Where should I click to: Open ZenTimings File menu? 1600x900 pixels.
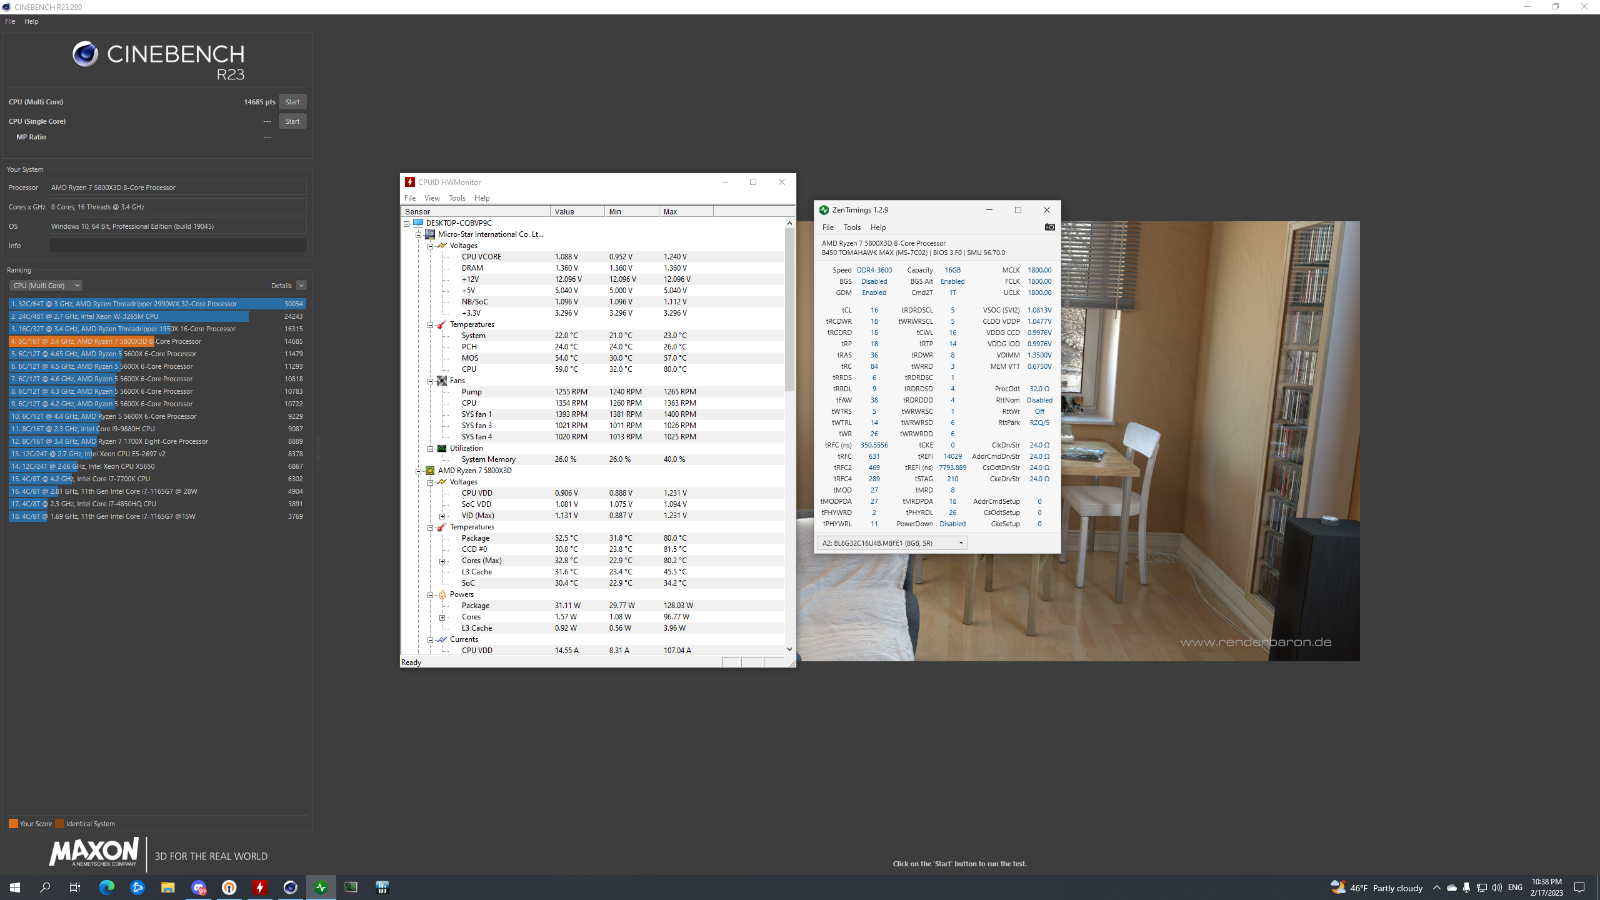828,227
